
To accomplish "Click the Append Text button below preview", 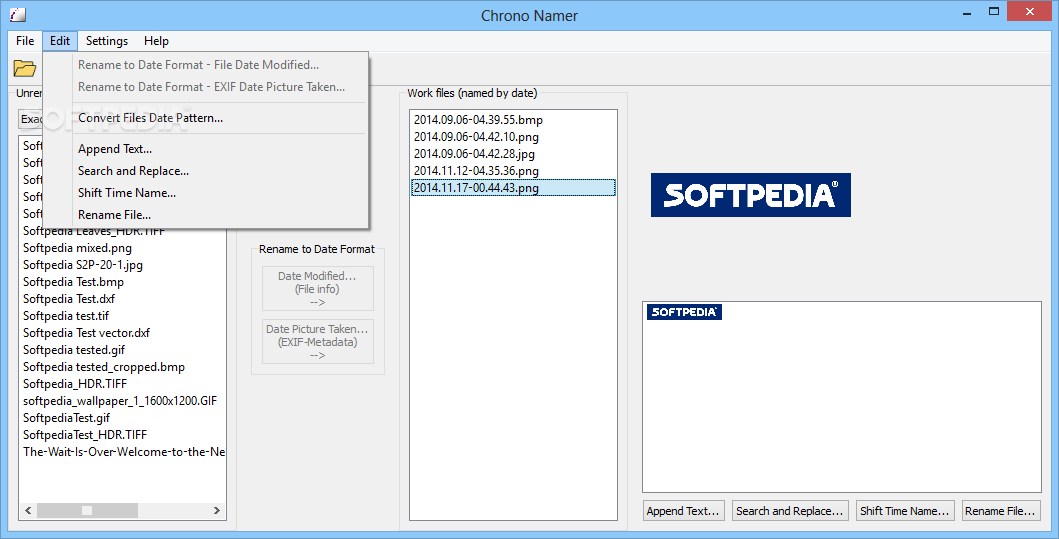I will [685, 511].
